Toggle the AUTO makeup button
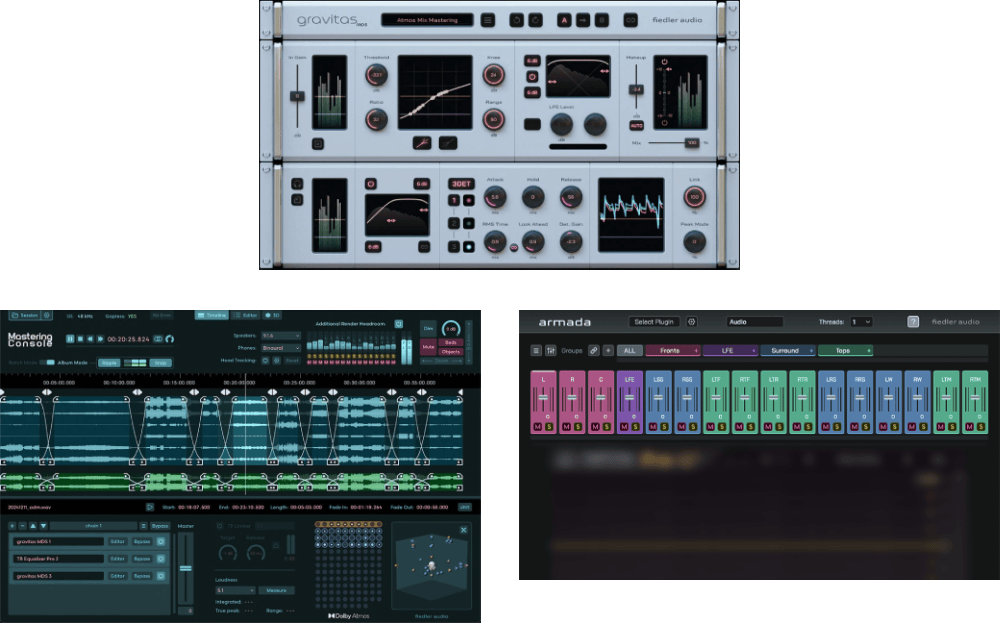This screenshot has height=623, width=1000. (636, 126)
